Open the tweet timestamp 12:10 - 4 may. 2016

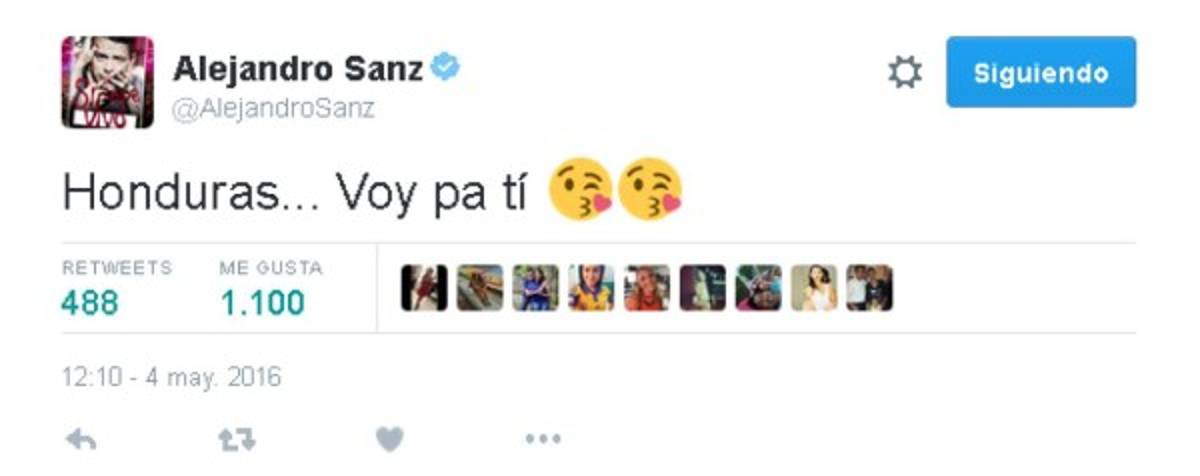point(171,377)
